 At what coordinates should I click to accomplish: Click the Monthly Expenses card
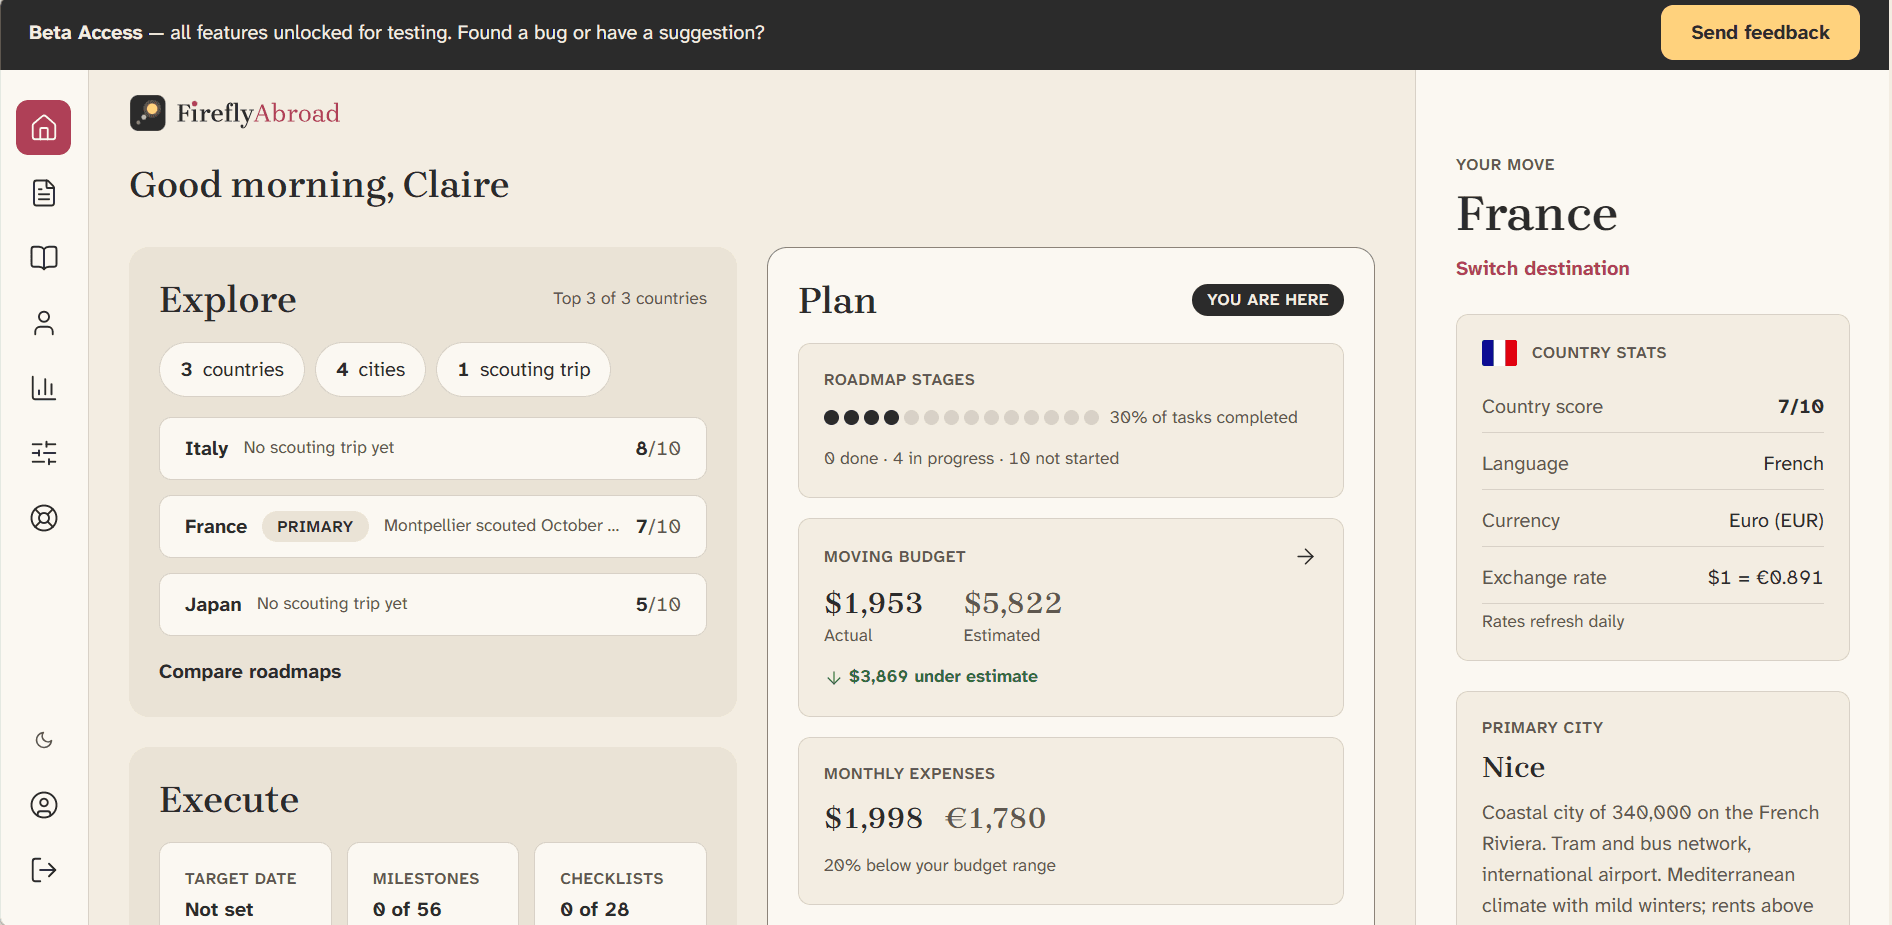coord(1071,821)
